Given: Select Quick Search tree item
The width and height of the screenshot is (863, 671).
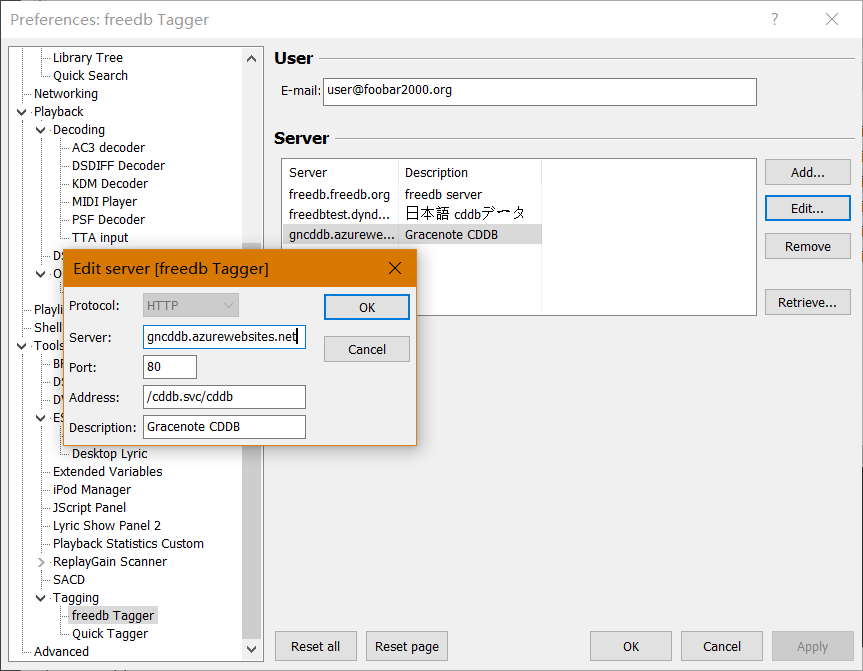Looking at the screenshot, I should [x=90, y=76].
